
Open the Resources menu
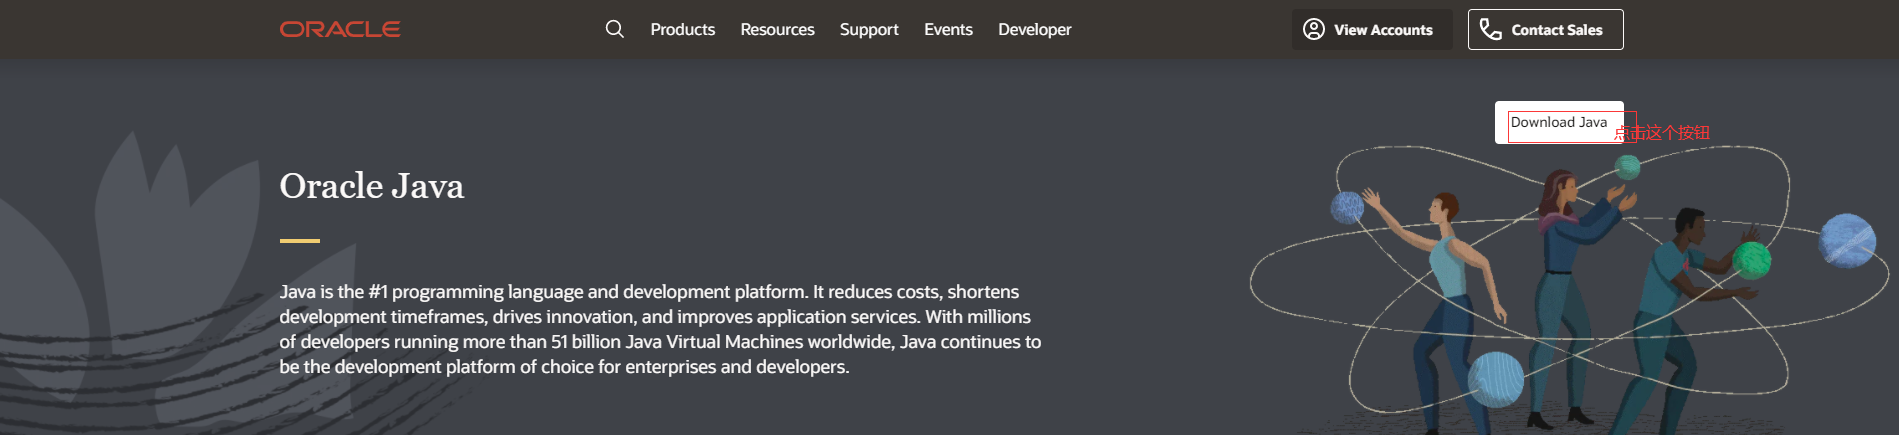777,30
